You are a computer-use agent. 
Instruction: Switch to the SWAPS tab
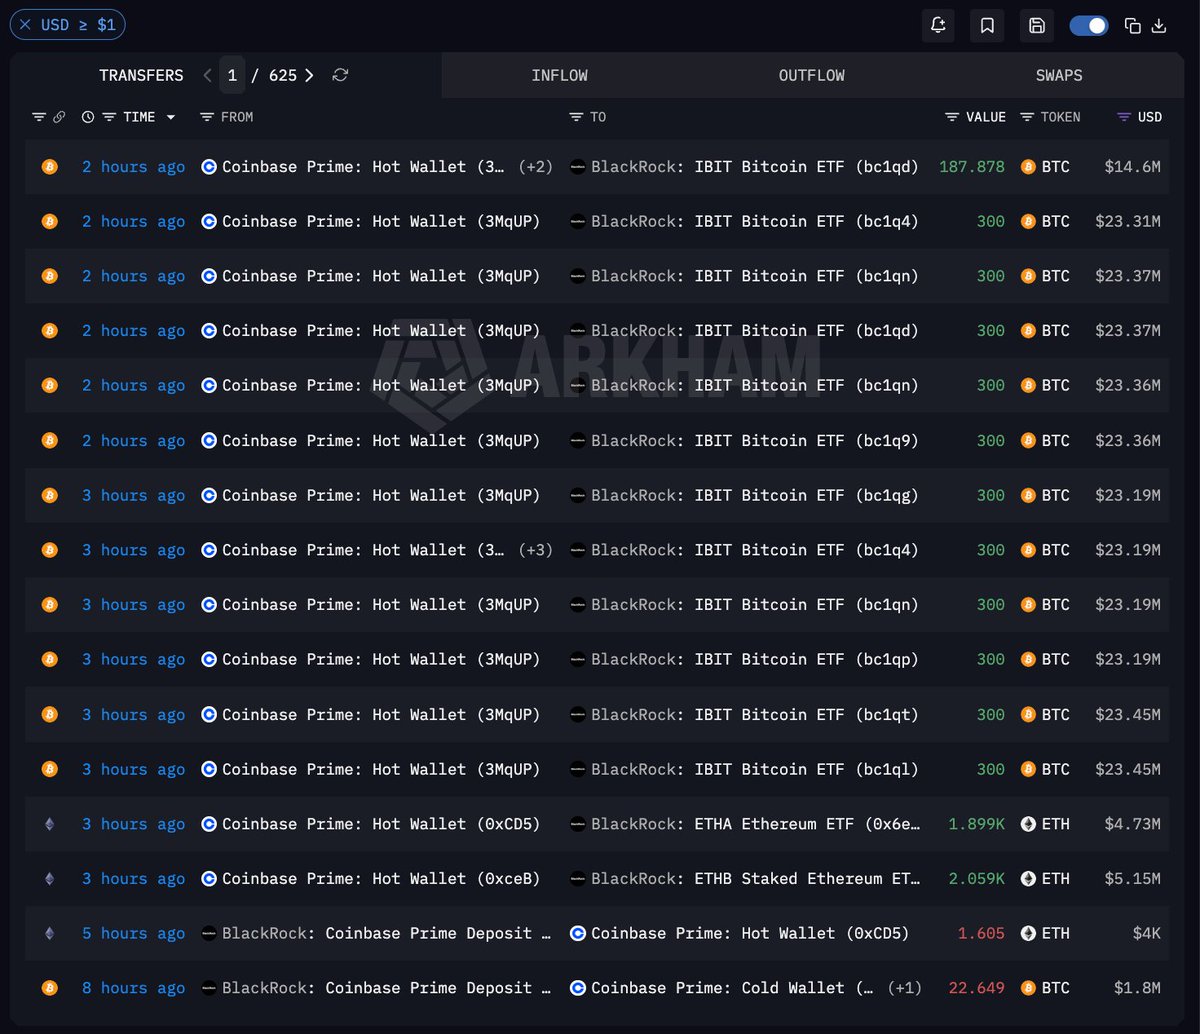pyautogui.click(x=1059, y=75)
